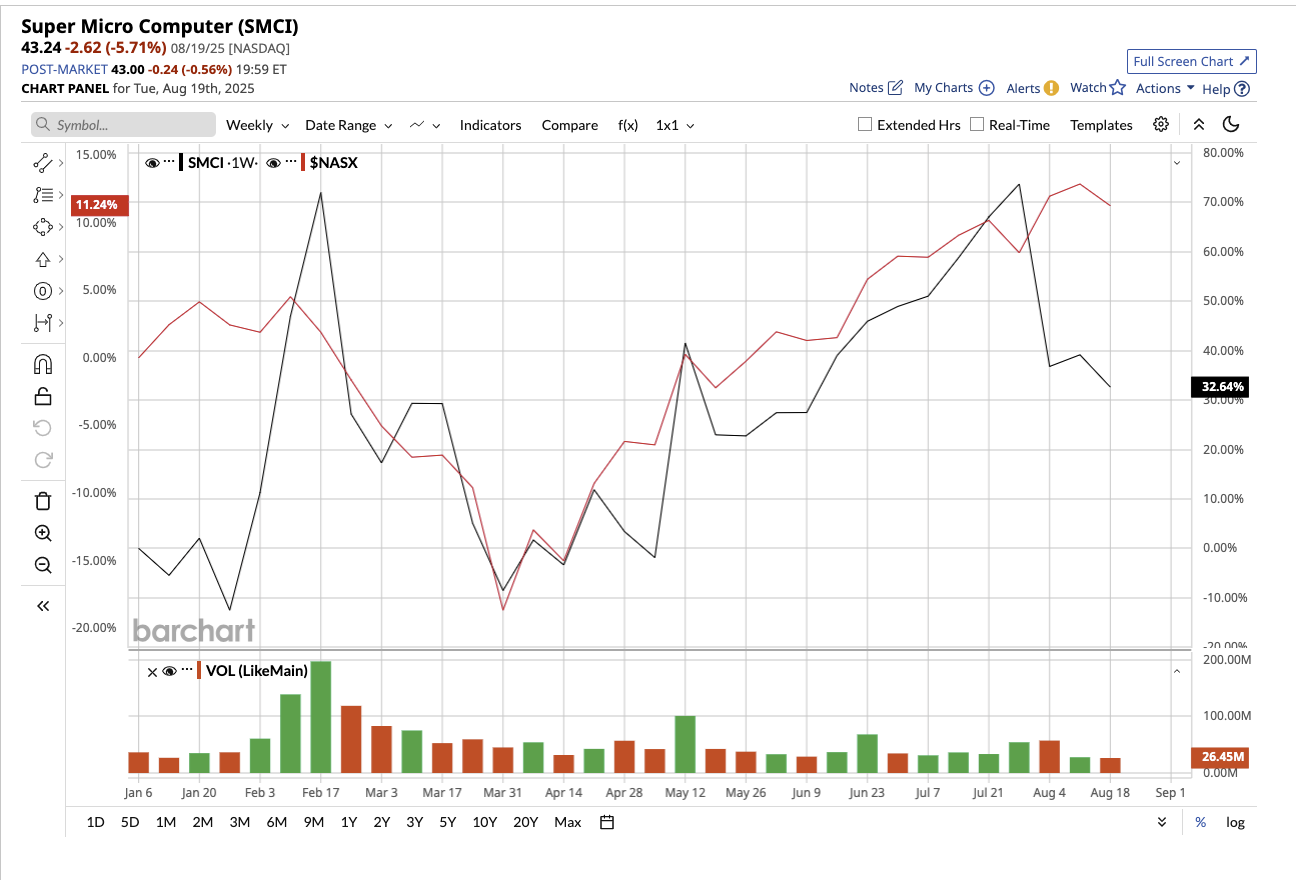The width and height of the screenshot is (1296, 880).
Task: Select the 1Y period
Action: tap(349, 822)
